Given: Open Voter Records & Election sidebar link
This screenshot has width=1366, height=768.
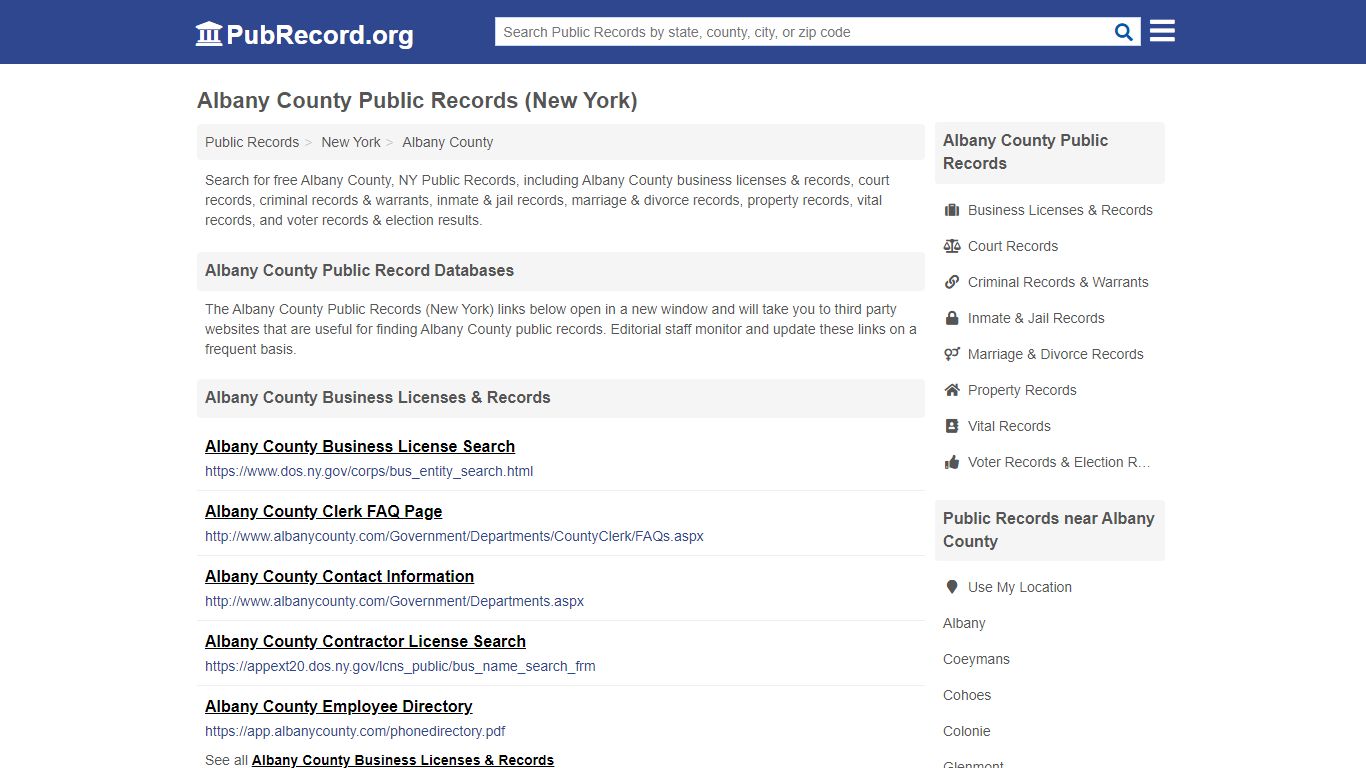Looking at the screenshot, I should click(1059, 462).
